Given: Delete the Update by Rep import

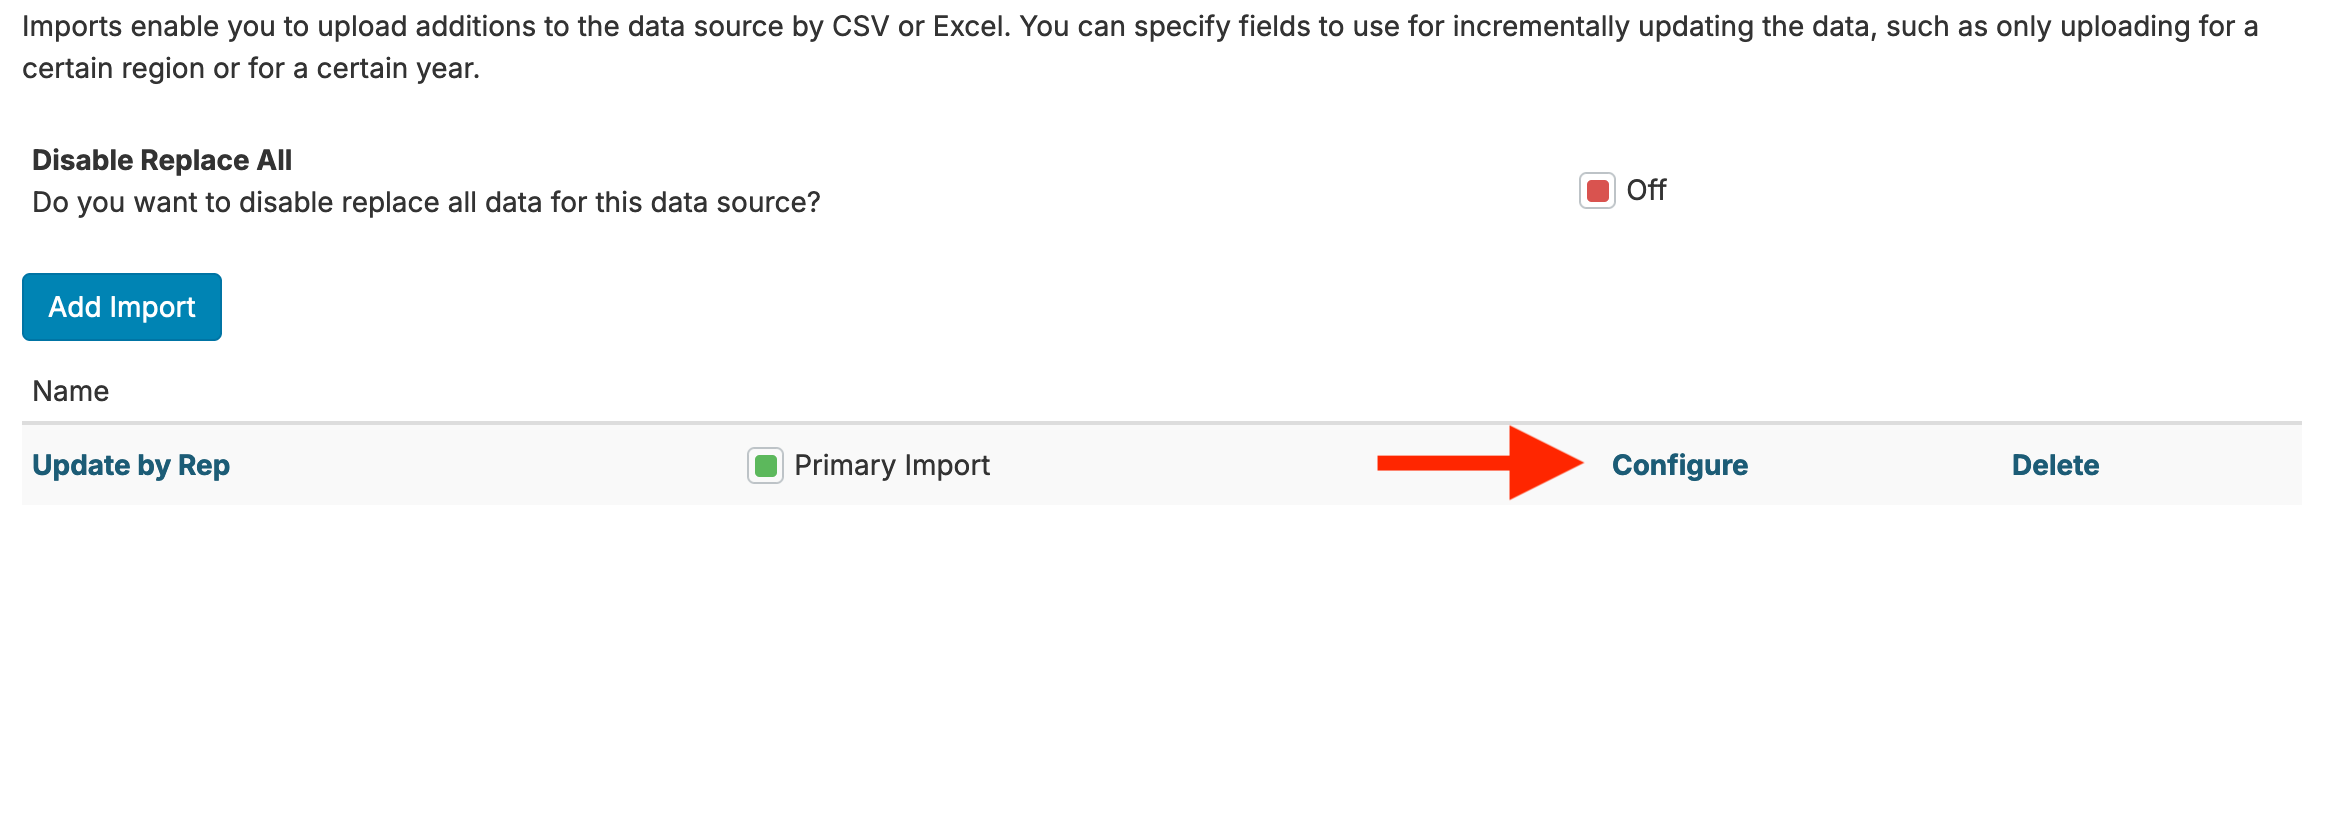Looking at the screenshot, I should 2055,466.
